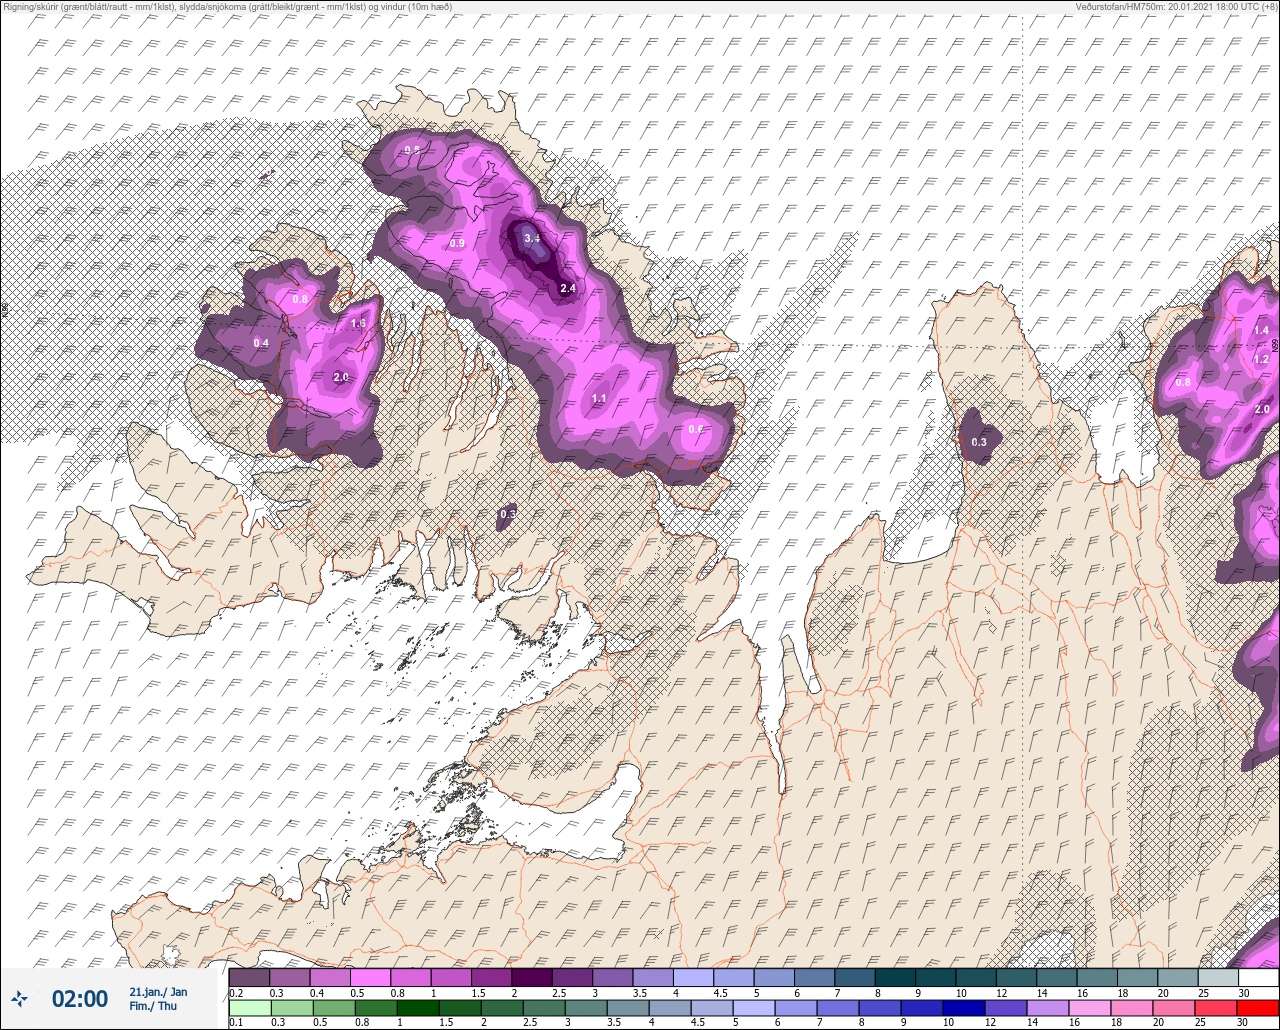
Task: Pick lower legend pale green swatch at 0.1
Action: pyautogui.click(x=249, y=1008)
